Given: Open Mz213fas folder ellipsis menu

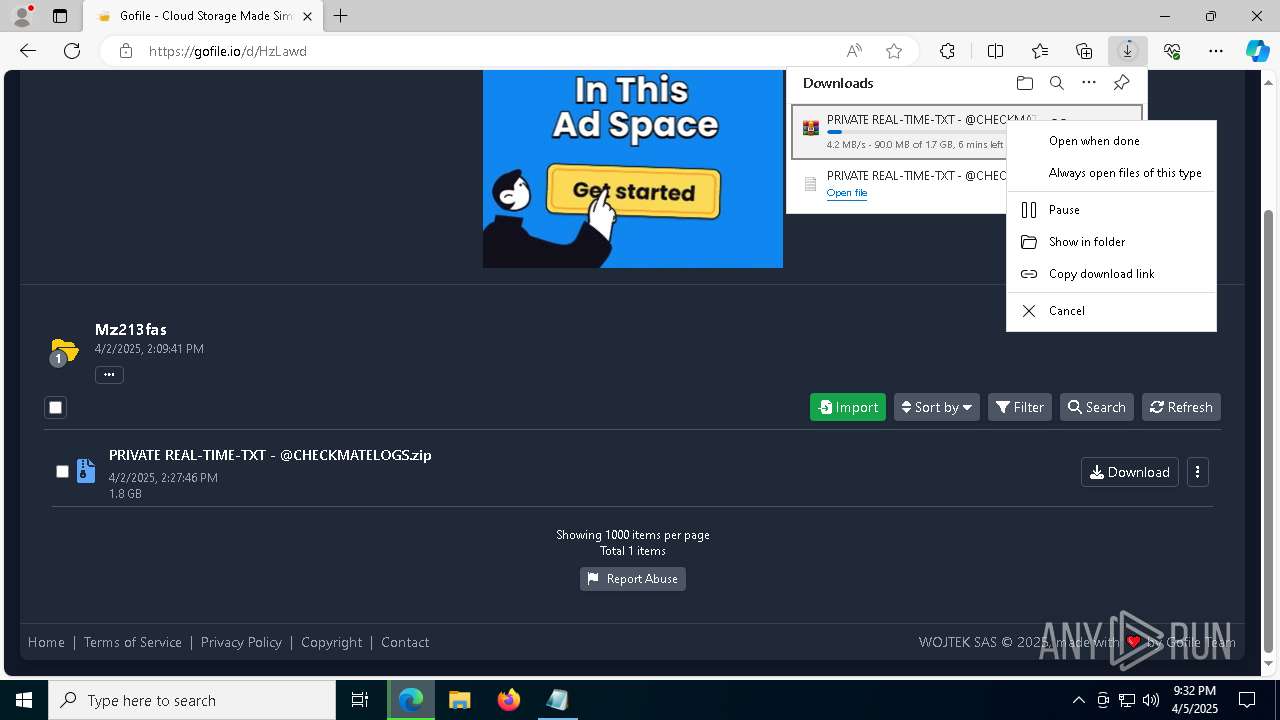Looking at the screenshot, I should pos(109,375).
